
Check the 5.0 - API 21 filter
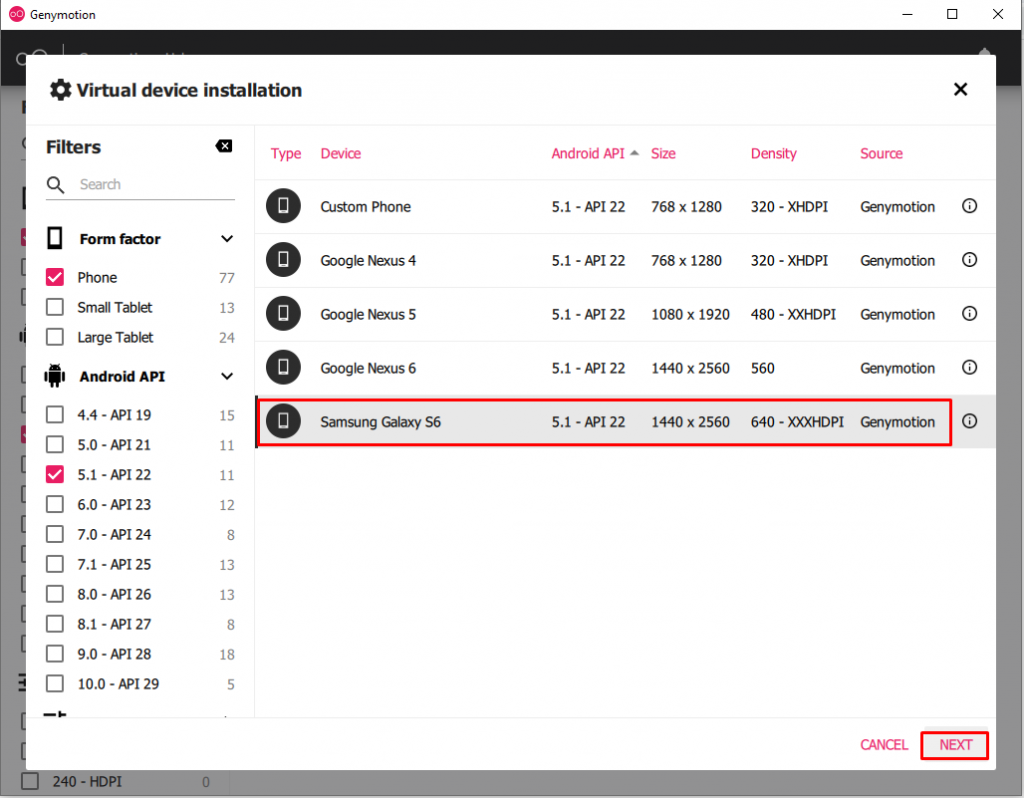[x=55, y=445]
